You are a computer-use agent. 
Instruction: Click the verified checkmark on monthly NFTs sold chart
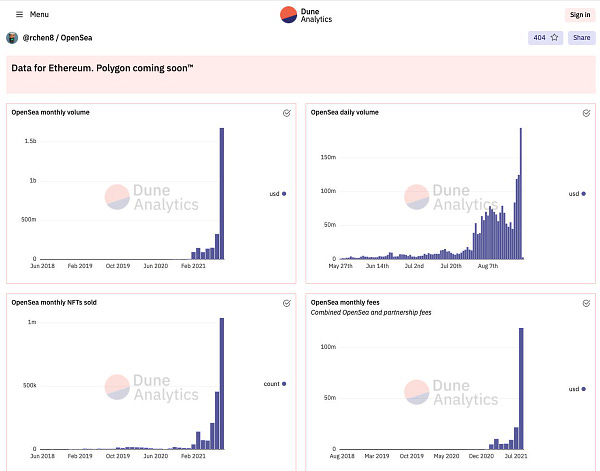287,303
